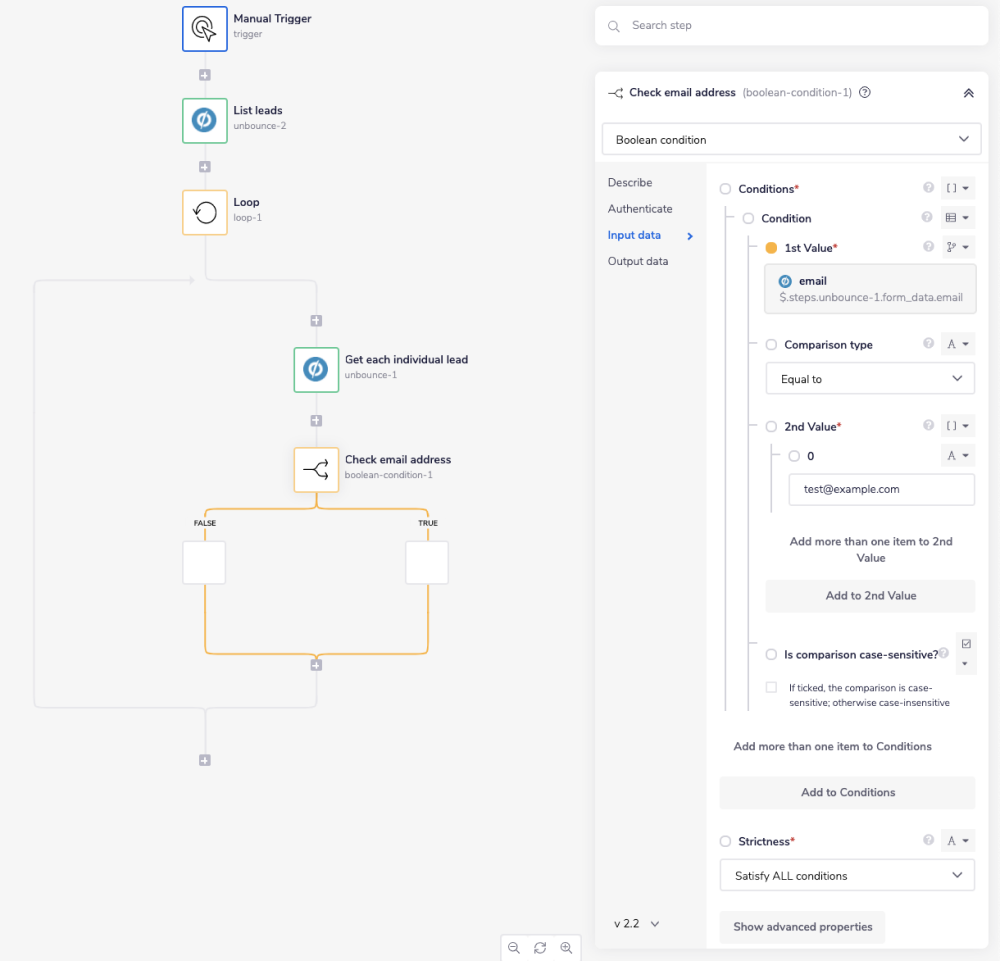Viewport: 1000px width, 961px height.
Task: Open the Boolean condition dropdown
Action: point(791,139)
